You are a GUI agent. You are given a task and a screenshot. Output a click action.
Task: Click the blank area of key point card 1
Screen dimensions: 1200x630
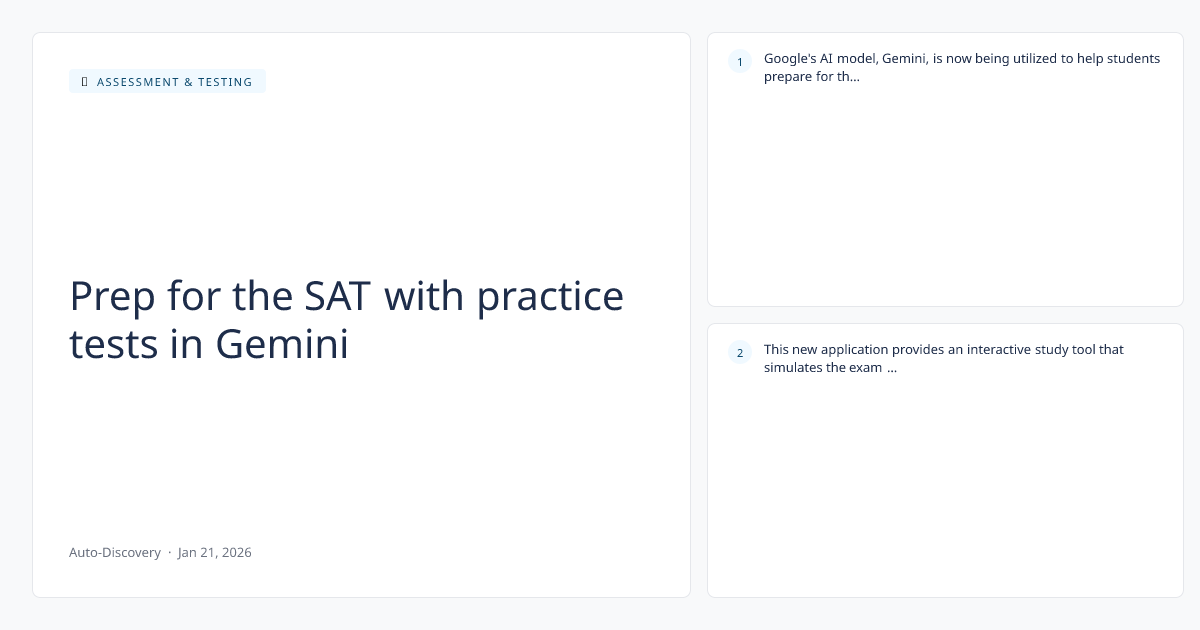(x=945, y=200)
